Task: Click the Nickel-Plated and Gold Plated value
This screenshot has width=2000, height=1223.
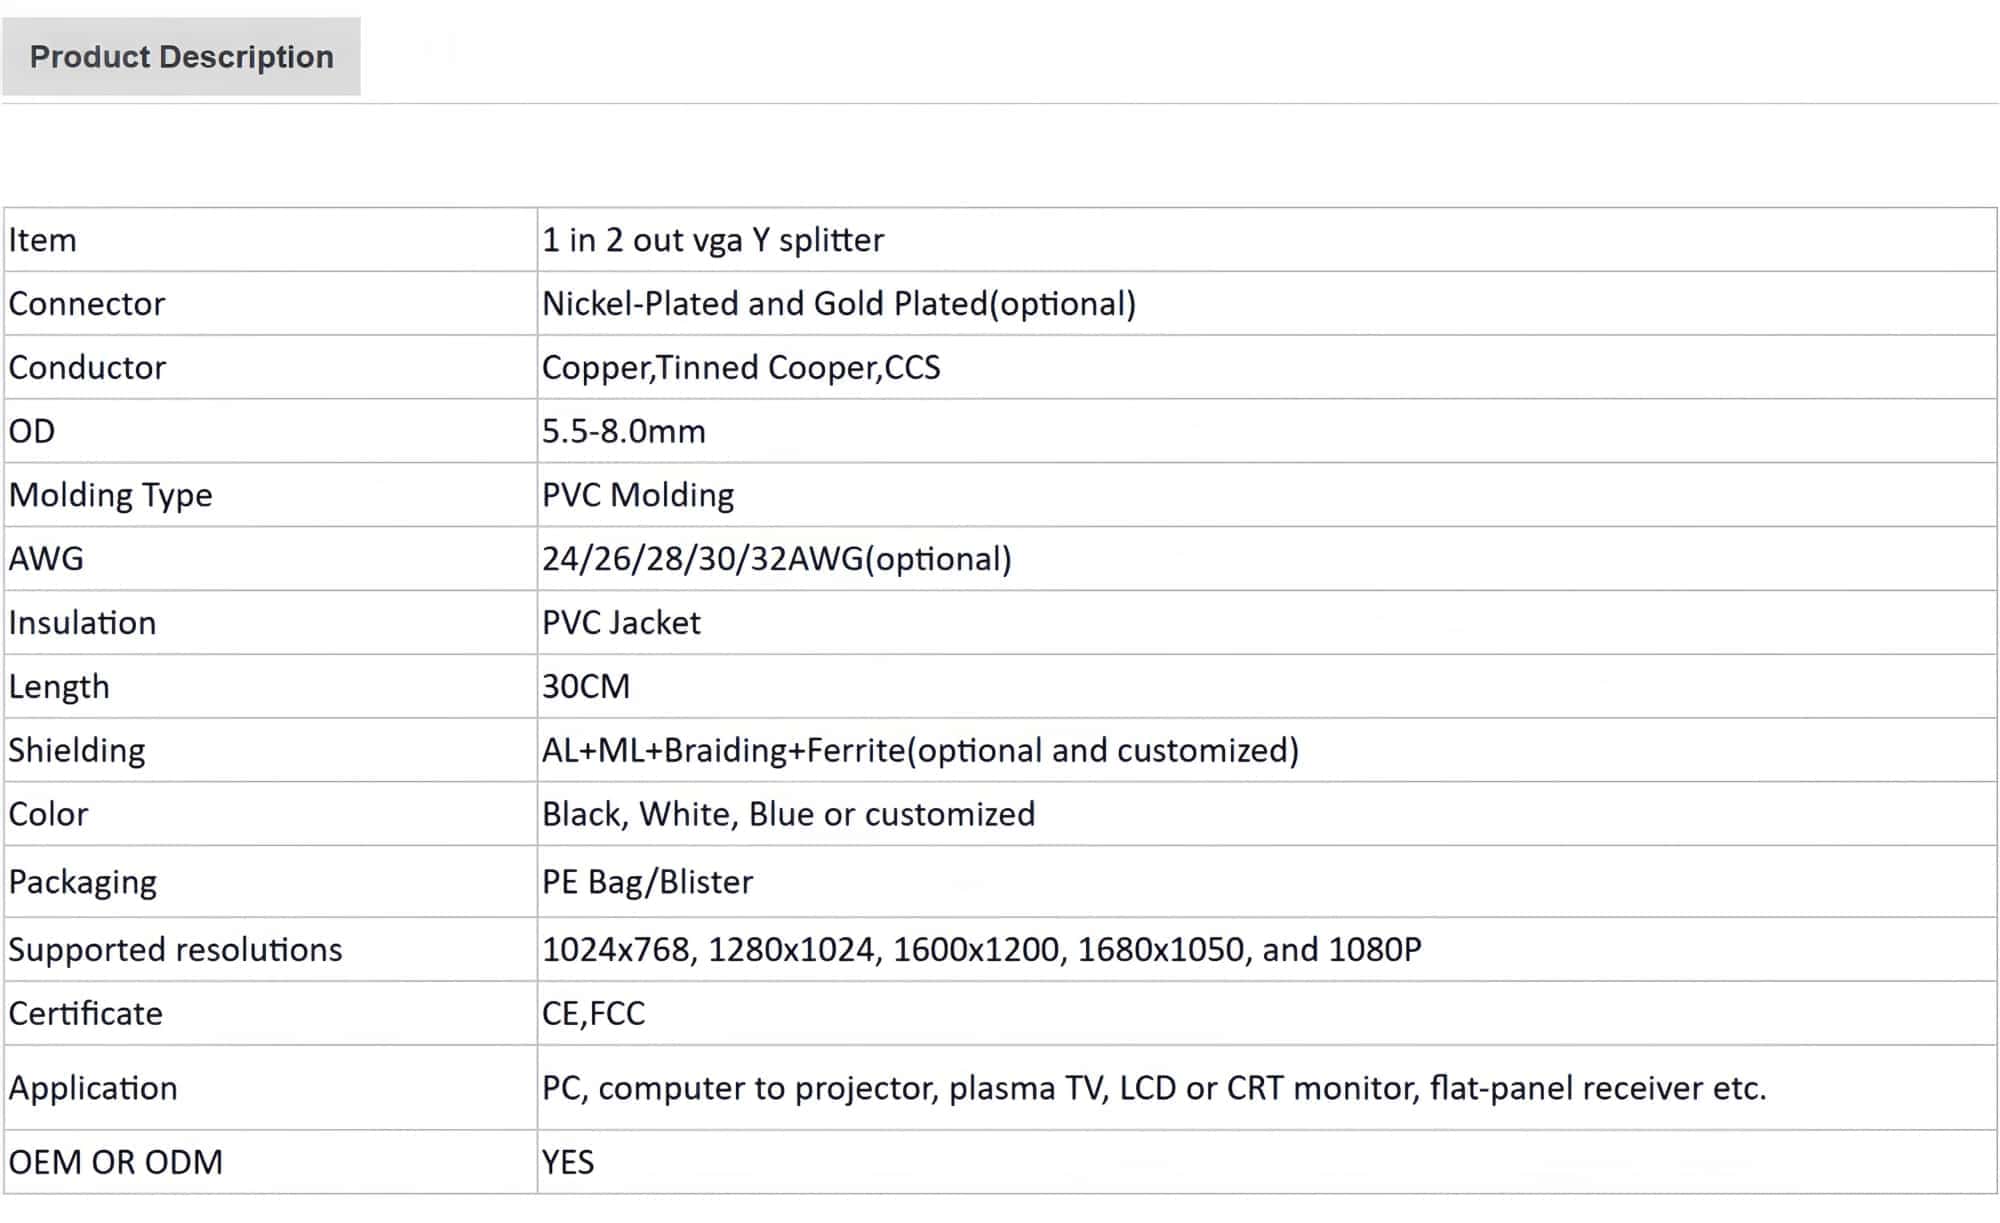Action: point(839,304)
